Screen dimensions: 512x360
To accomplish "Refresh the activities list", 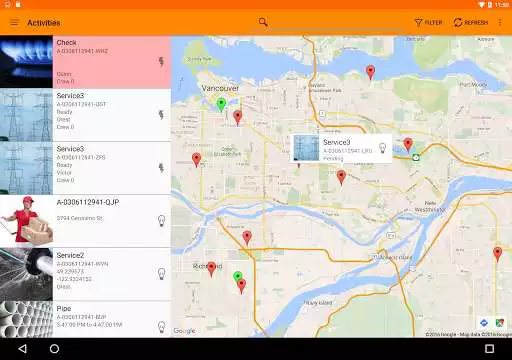I will pos(471,23).
